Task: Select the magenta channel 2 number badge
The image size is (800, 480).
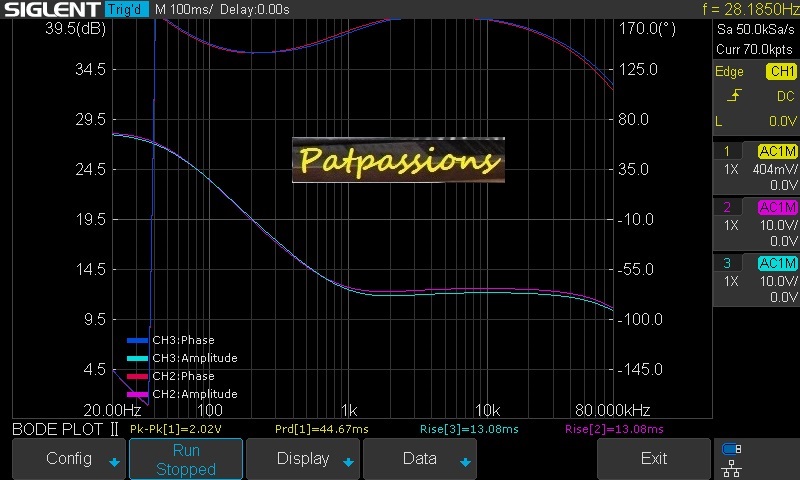Action: point(727,208)
